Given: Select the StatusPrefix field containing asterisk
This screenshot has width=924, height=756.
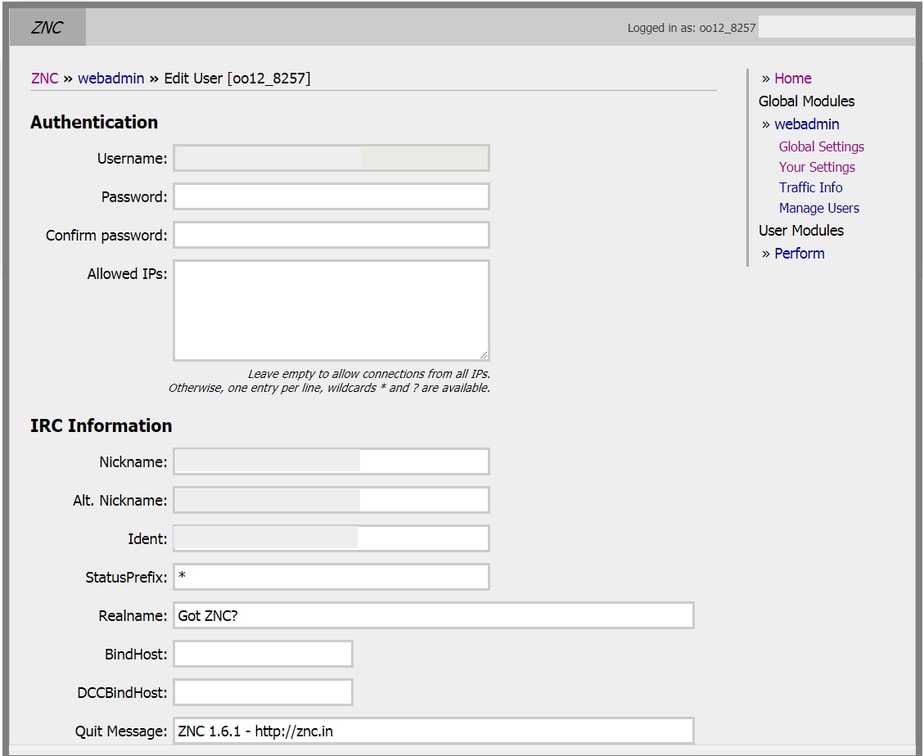Looking at the screenshot, I should tap(330, 576).
